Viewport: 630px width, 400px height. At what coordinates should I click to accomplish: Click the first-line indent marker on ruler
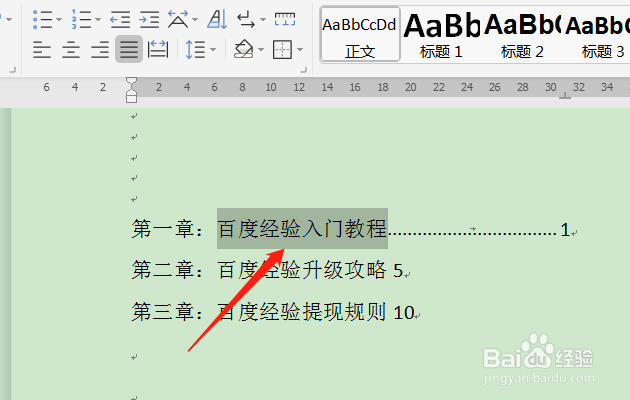131,81
